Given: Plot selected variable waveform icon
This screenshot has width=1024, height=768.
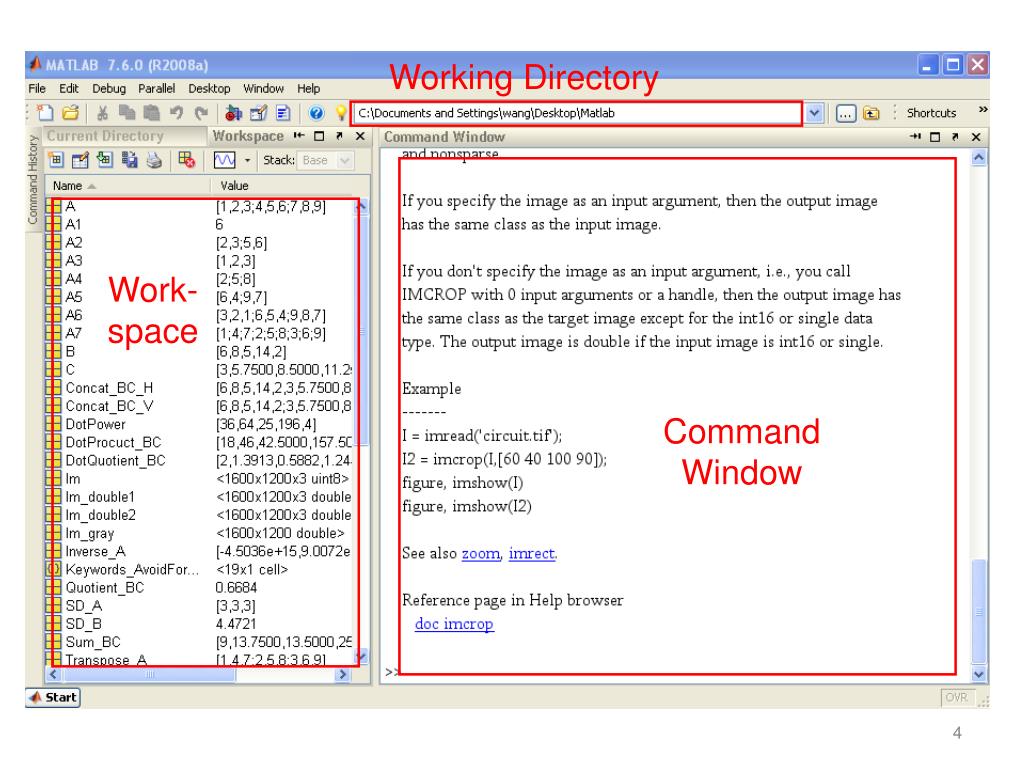Looking at the screenshot, I should tap(225, 160).
